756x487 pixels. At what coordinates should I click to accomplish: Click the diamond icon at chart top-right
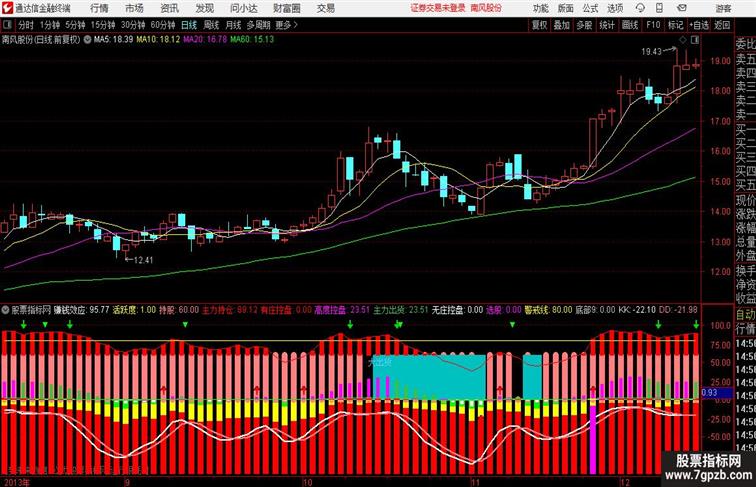point(683,40)
